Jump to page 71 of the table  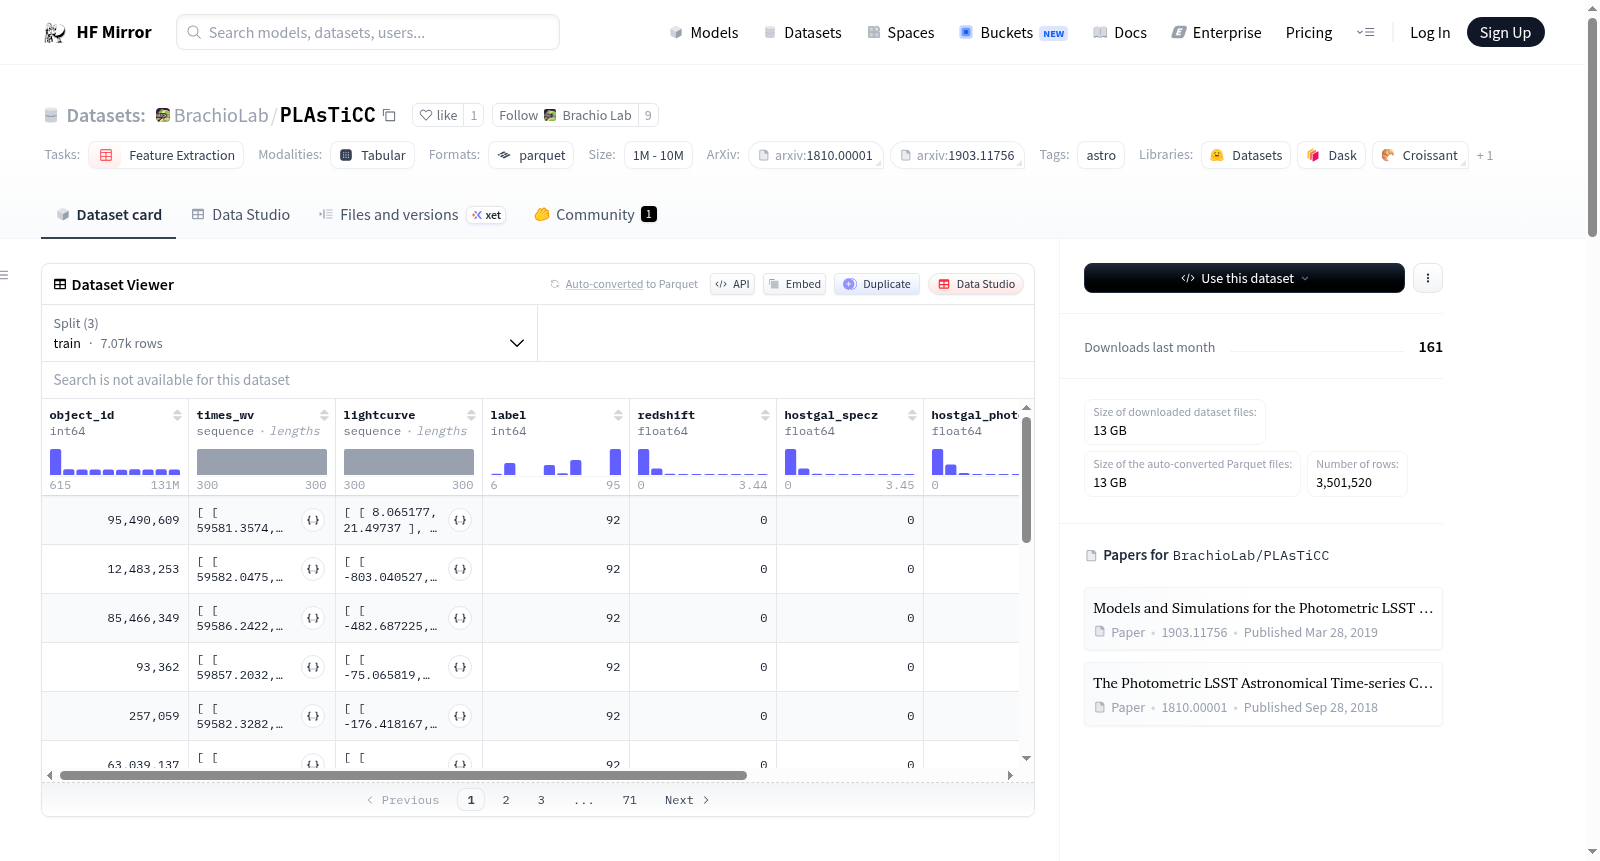629,800
